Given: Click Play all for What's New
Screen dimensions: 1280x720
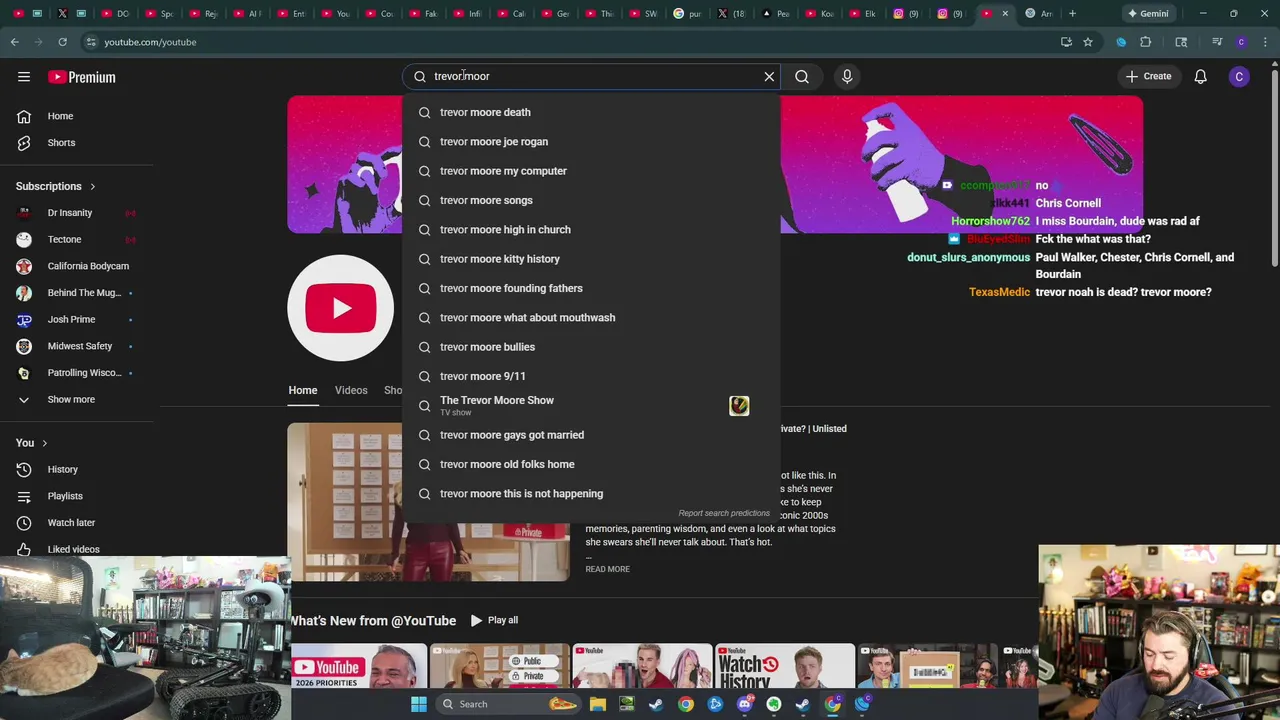Looking at the screenshot, I should tap(494, 620).
